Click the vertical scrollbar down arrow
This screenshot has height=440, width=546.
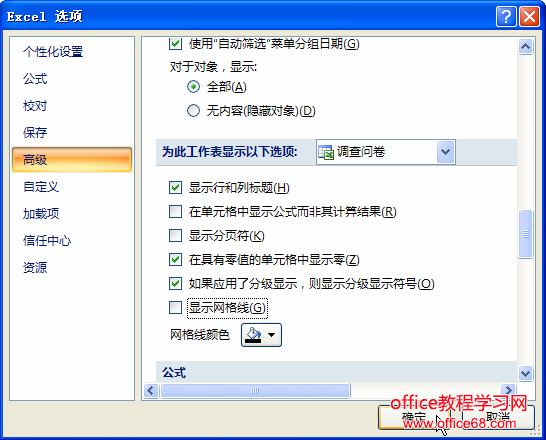tap(525, 374)
